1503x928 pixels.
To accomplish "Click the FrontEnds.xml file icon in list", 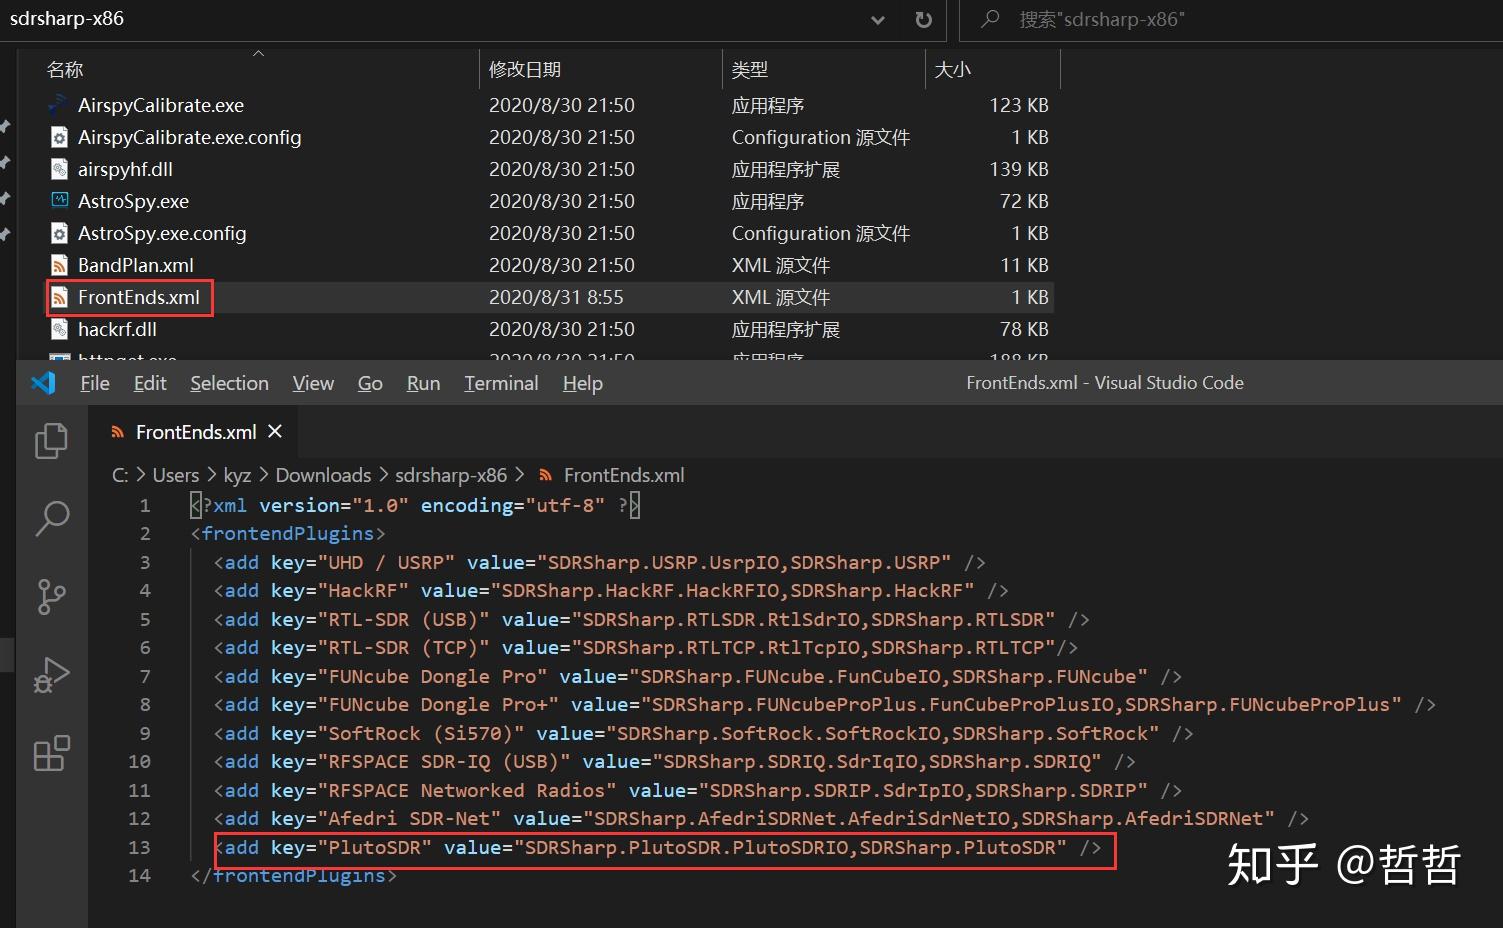I will click(59, 297).
